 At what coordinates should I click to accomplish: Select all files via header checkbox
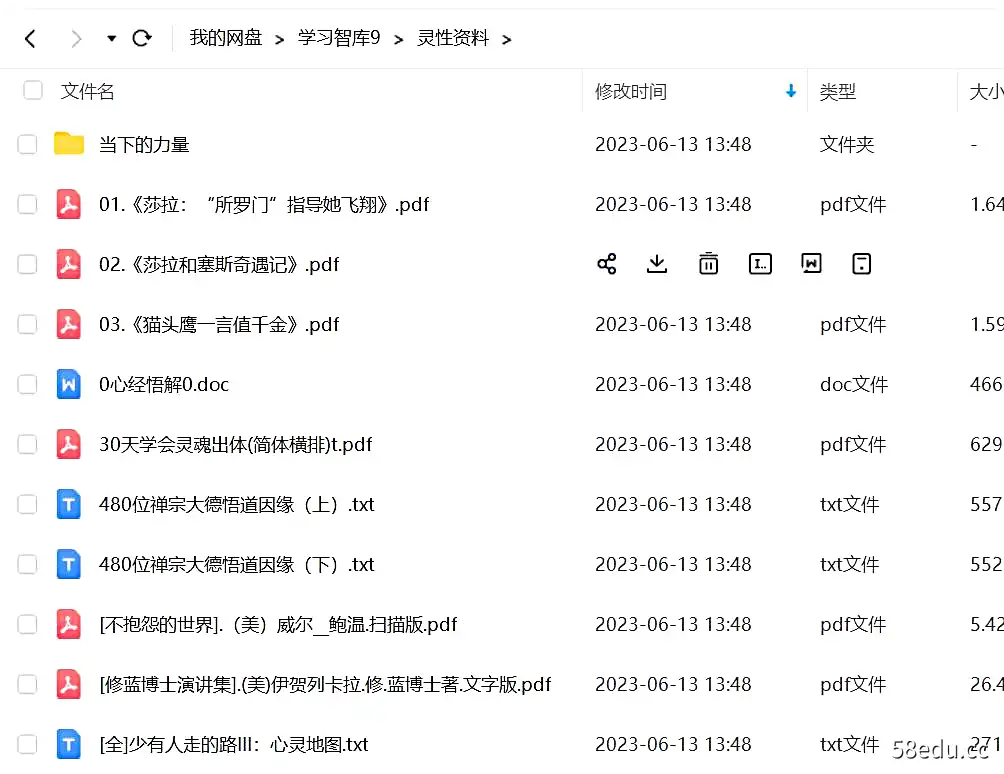click(x=32, y=89)
